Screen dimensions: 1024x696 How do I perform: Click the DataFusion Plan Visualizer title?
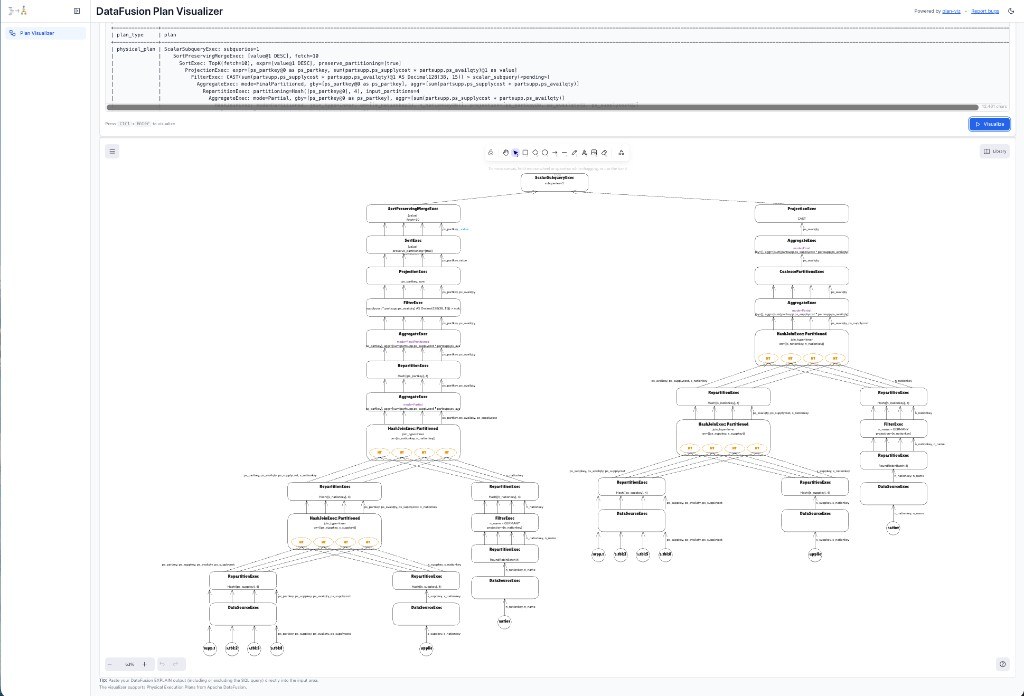click(x=159, y=11)
